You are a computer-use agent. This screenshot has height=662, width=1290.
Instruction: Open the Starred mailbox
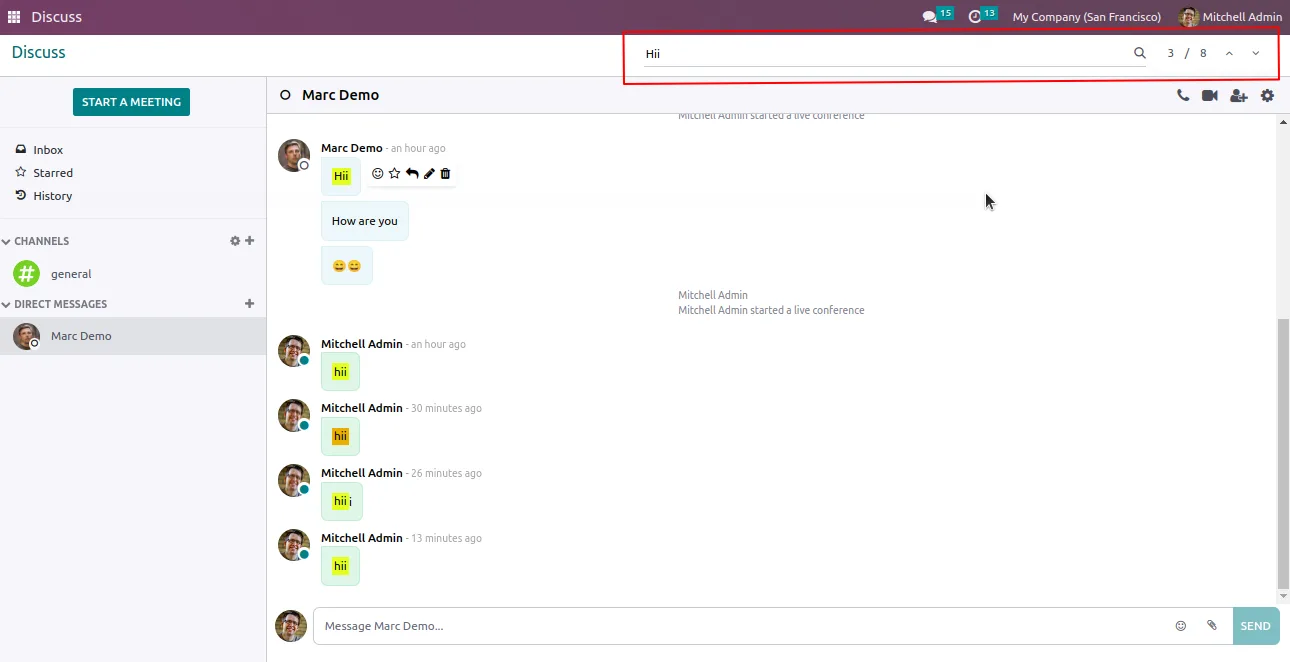click(53, 173)
